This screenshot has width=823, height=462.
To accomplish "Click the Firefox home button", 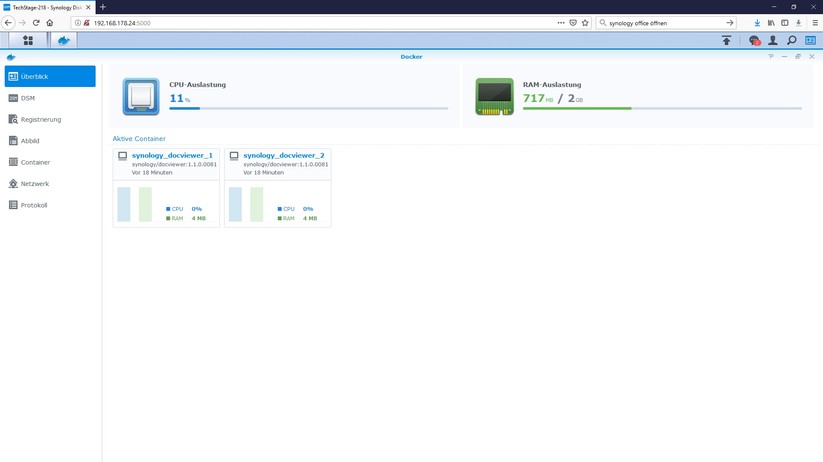I will tap(50, 23).
